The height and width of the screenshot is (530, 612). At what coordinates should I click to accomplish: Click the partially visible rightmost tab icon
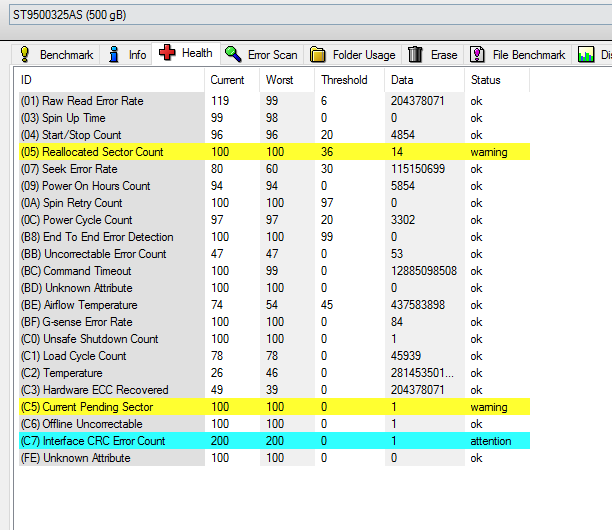586,55
